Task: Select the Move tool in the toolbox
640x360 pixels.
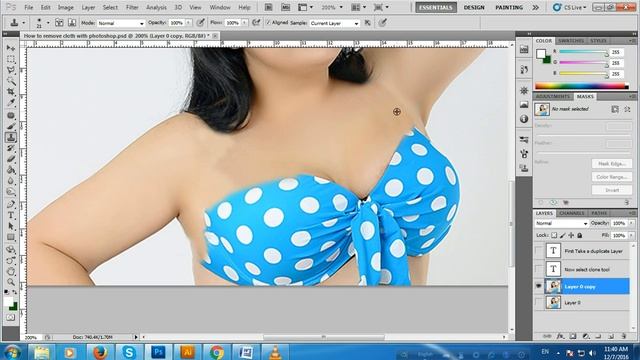Action: [x=11, y=49]
